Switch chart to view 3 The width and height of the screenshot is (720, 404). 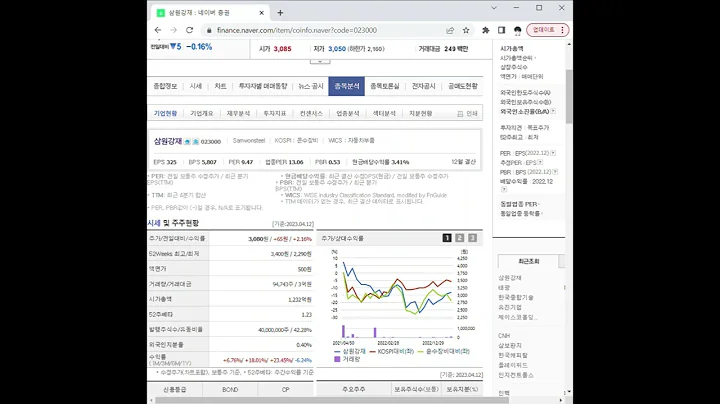[472, 238]
